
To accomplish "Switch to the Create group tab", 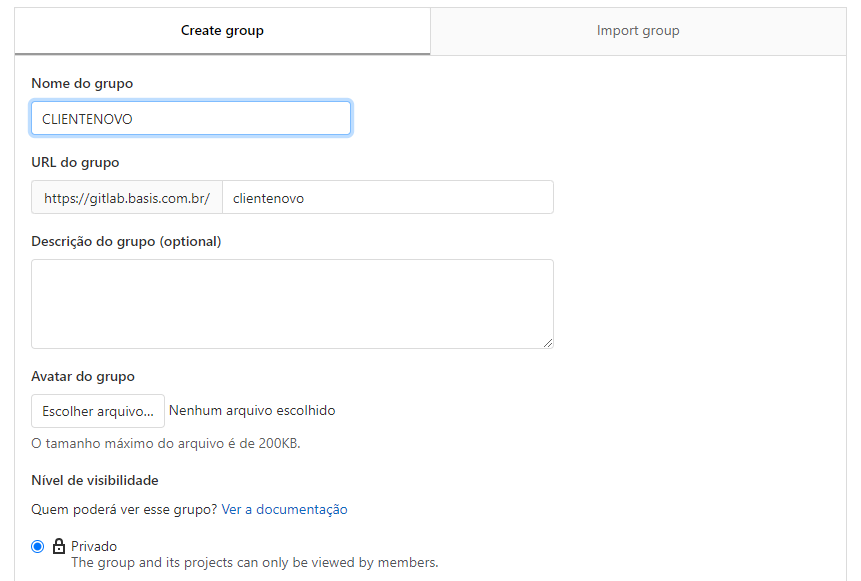I will click(222, 31).
